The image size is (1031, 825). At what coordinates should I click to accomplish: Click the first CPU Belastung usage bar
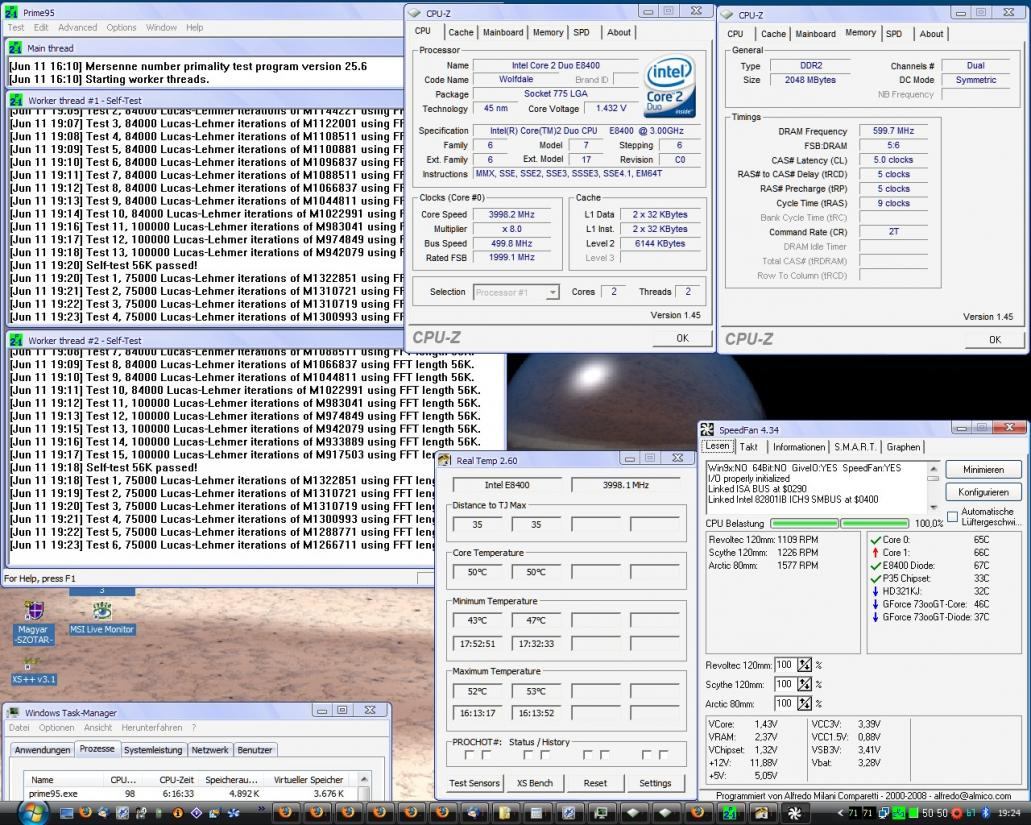point(805,523)
